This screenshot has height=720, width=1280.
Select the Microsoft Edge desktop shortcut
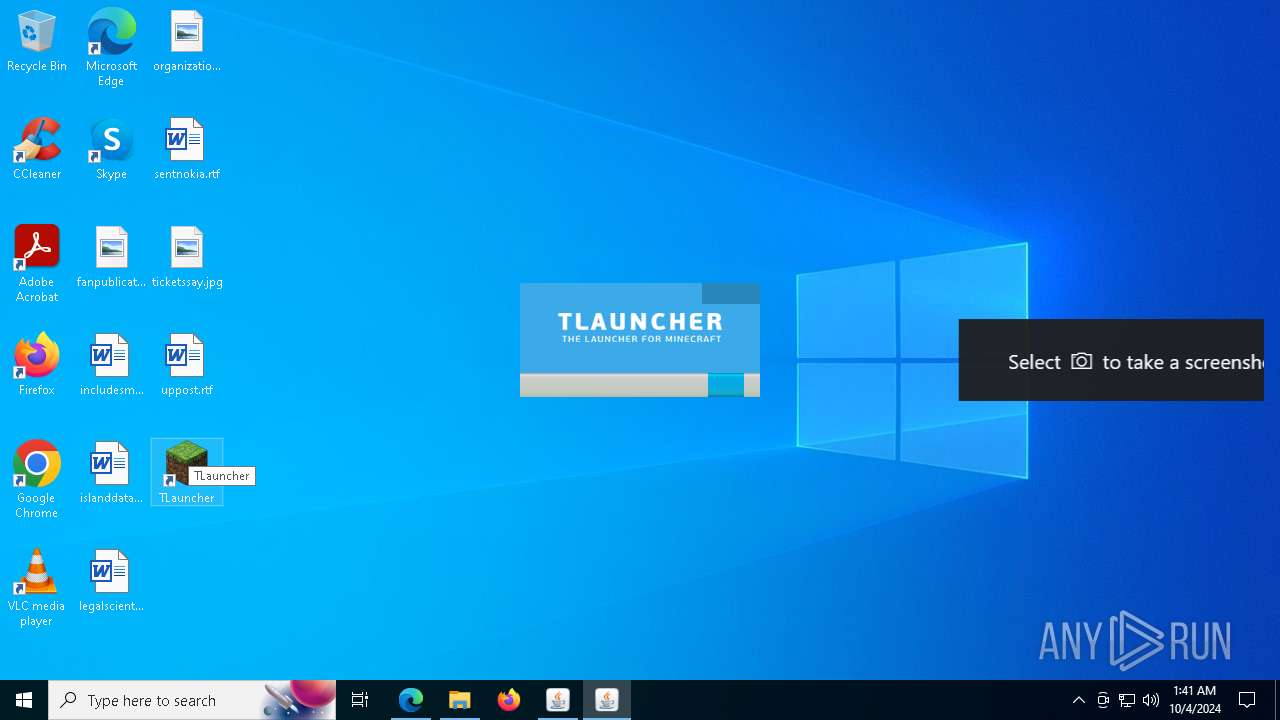coord(111,48)
